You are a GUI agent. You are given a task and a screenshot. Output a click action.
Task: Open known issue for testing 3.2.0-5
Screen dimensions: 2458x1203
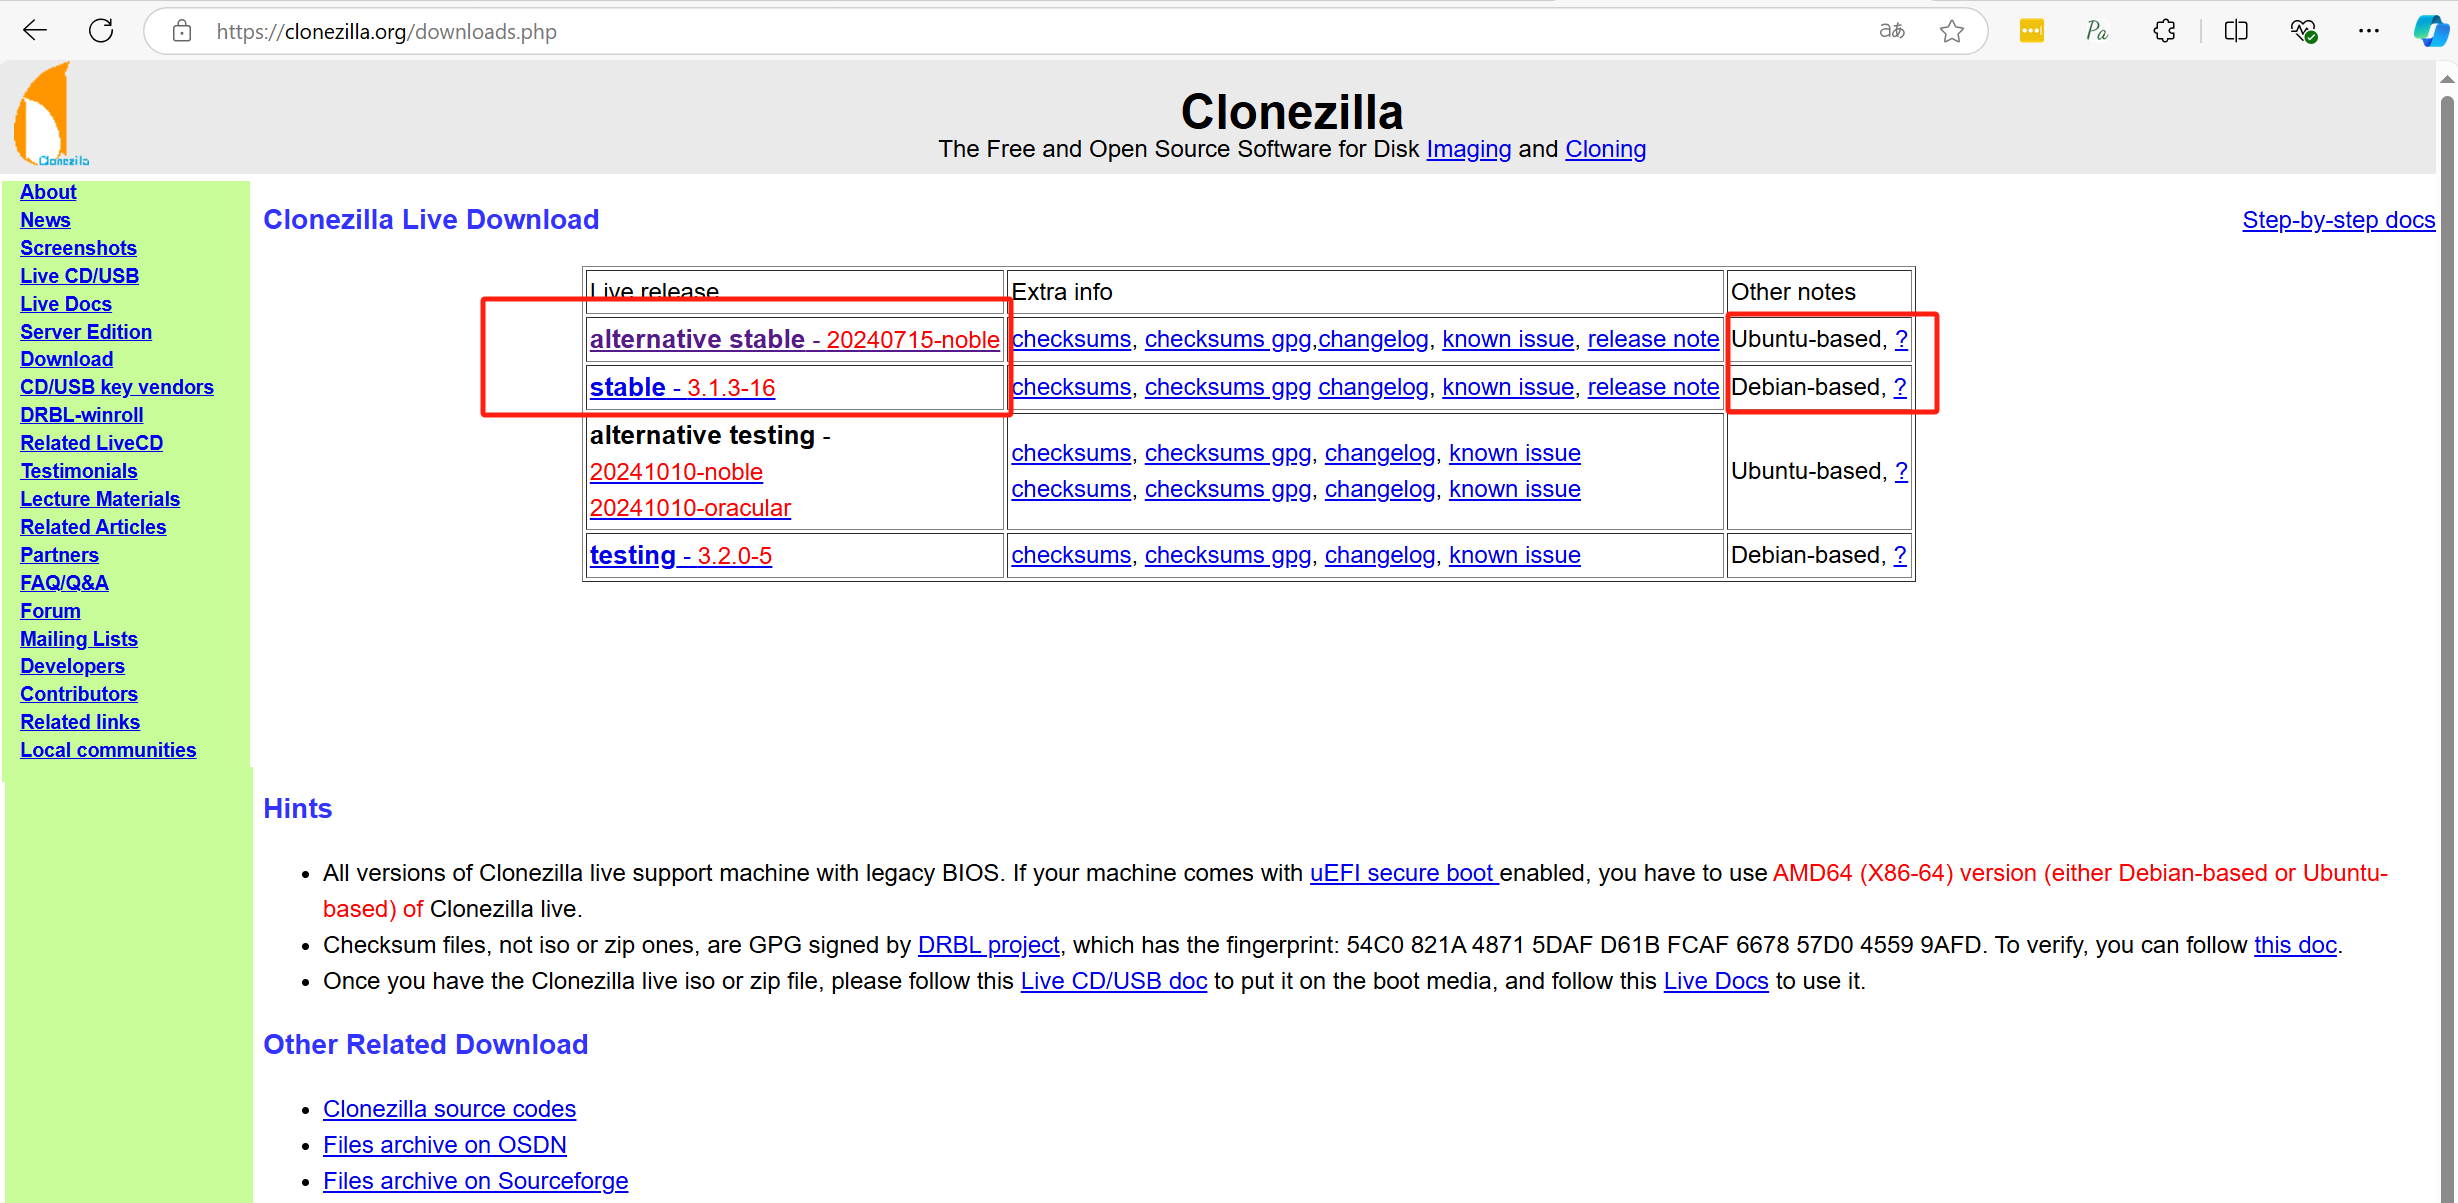coord(1514,555)
